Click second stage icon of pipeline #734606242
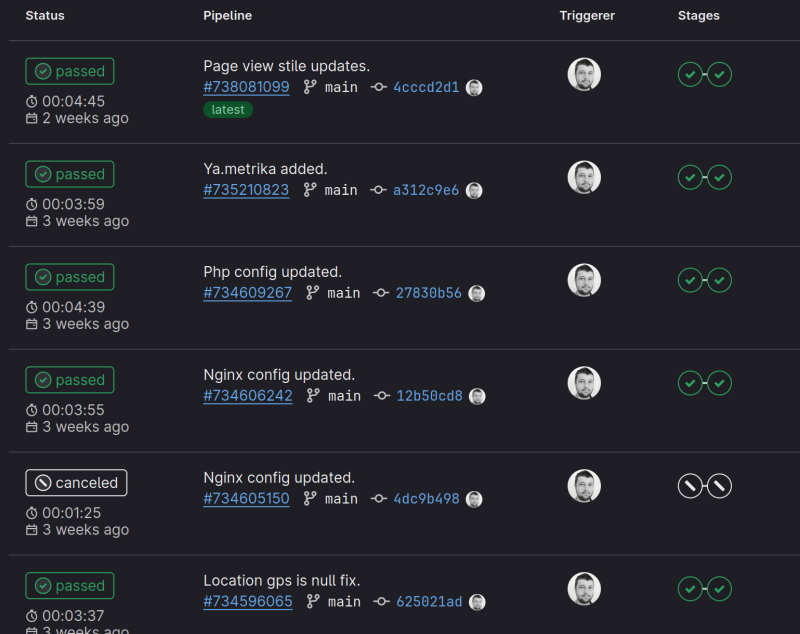800x634 pixels. 720,383
